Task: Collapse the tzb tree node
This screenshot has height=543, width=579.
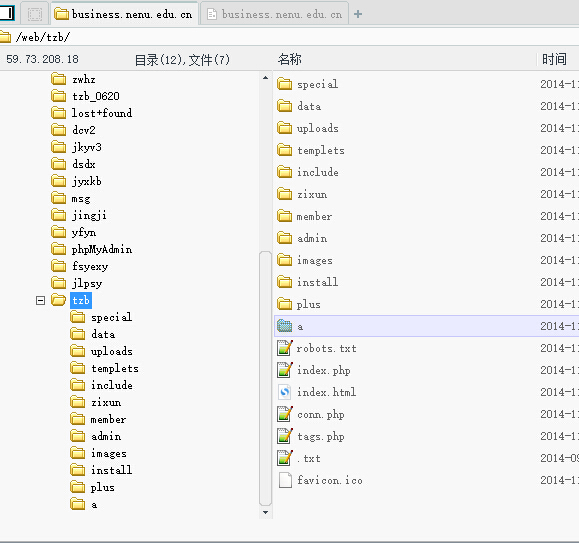Action: (40, 300)
